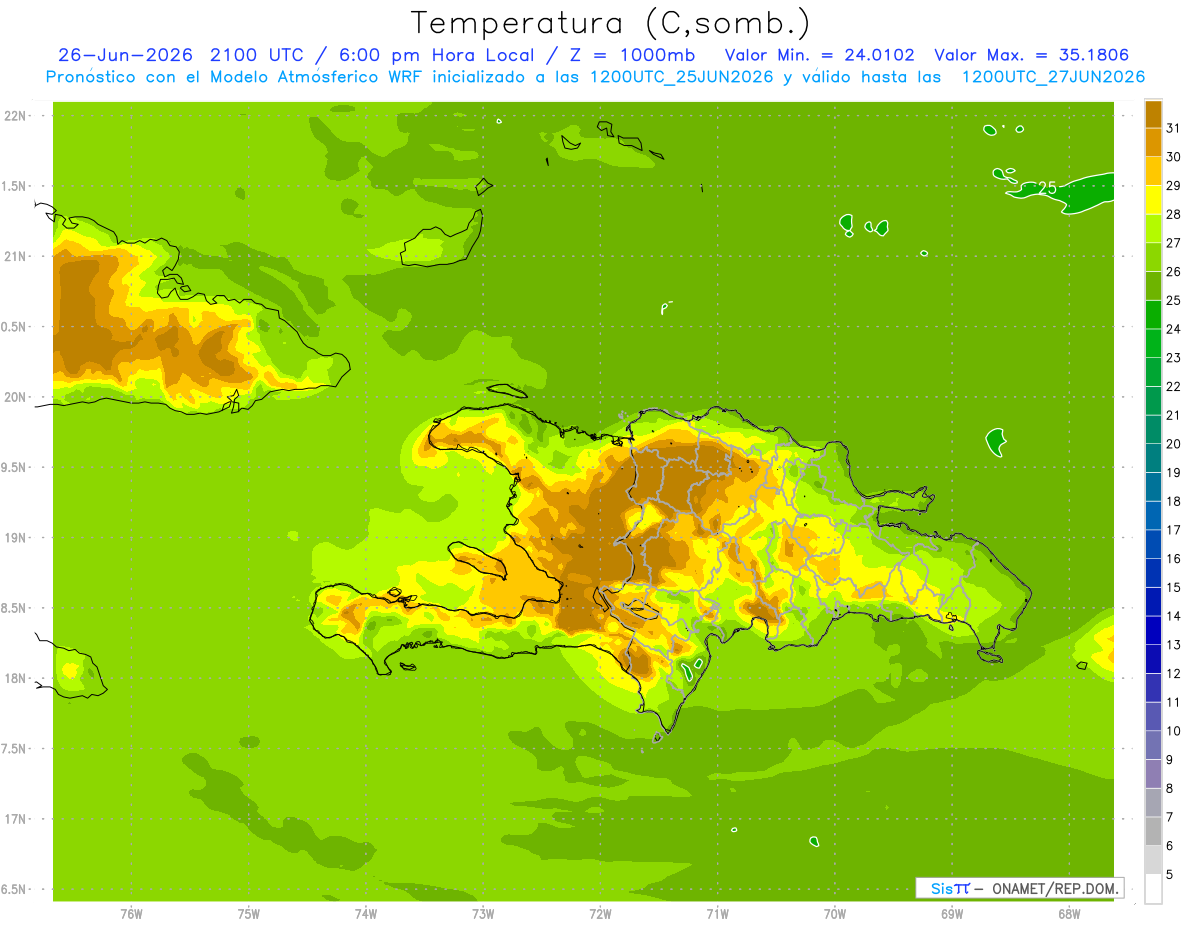Viewport: 1200px width, 927px height.
Task: Click the '2100 UTC' time text
Action: pyautogui.click(x=259, y=55)
